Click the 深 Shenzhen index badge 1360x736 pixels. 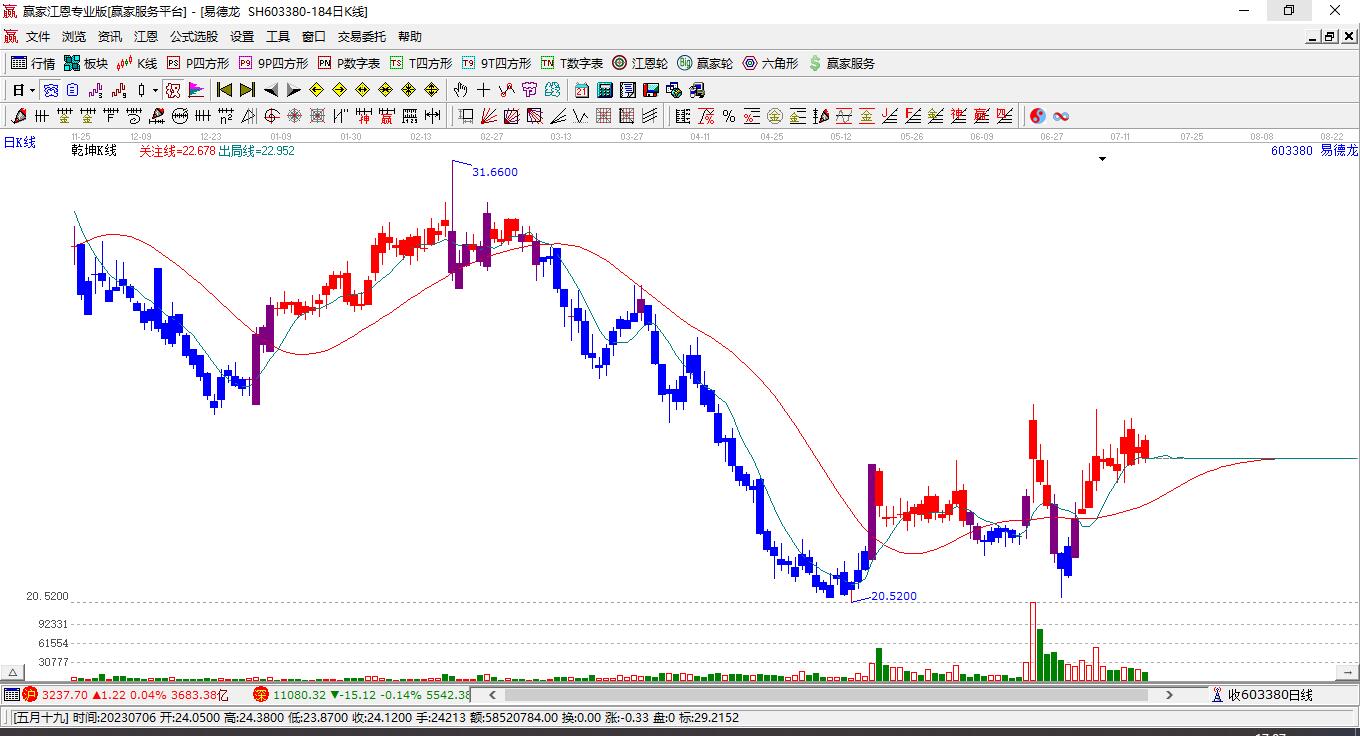click(x=261, y=694)
